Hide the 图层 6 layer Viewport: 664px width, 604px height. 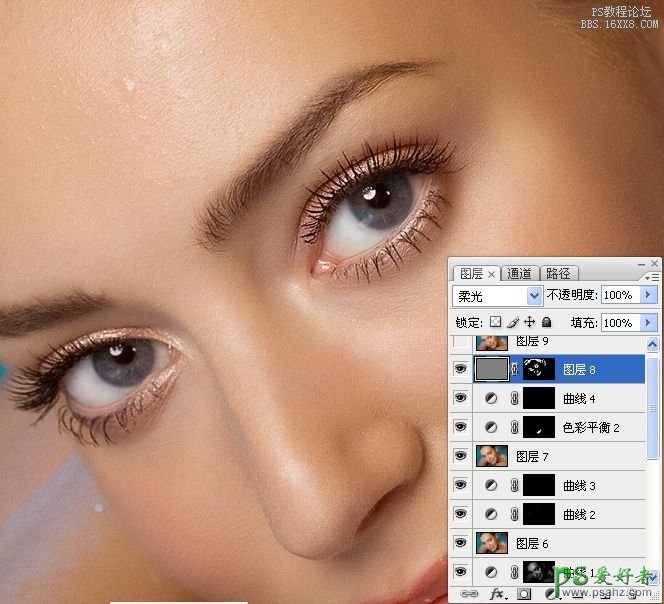pos(460,543)
